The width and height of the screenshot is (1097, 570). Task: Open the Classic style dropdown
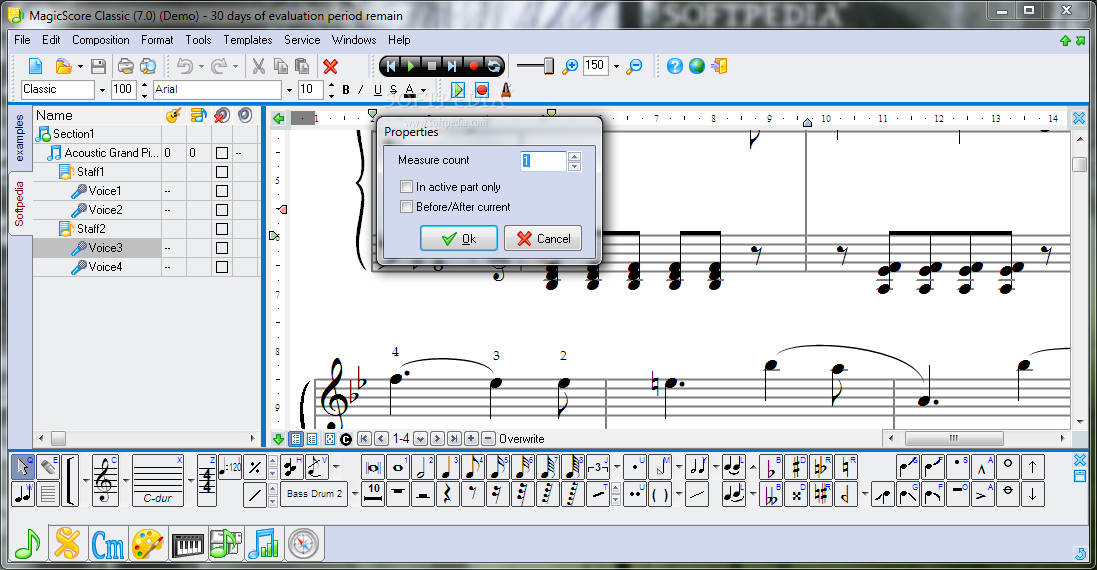click(102, 90)
